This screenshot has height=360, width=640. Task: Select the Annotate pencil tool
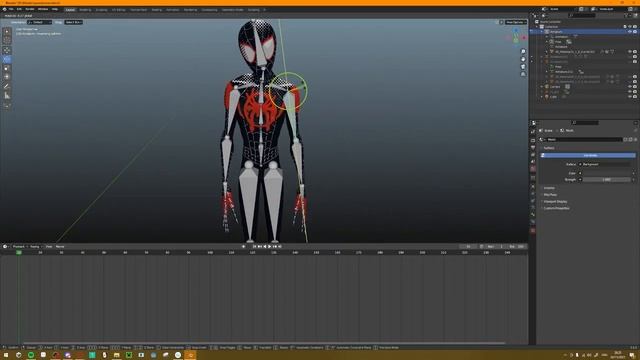7,86
